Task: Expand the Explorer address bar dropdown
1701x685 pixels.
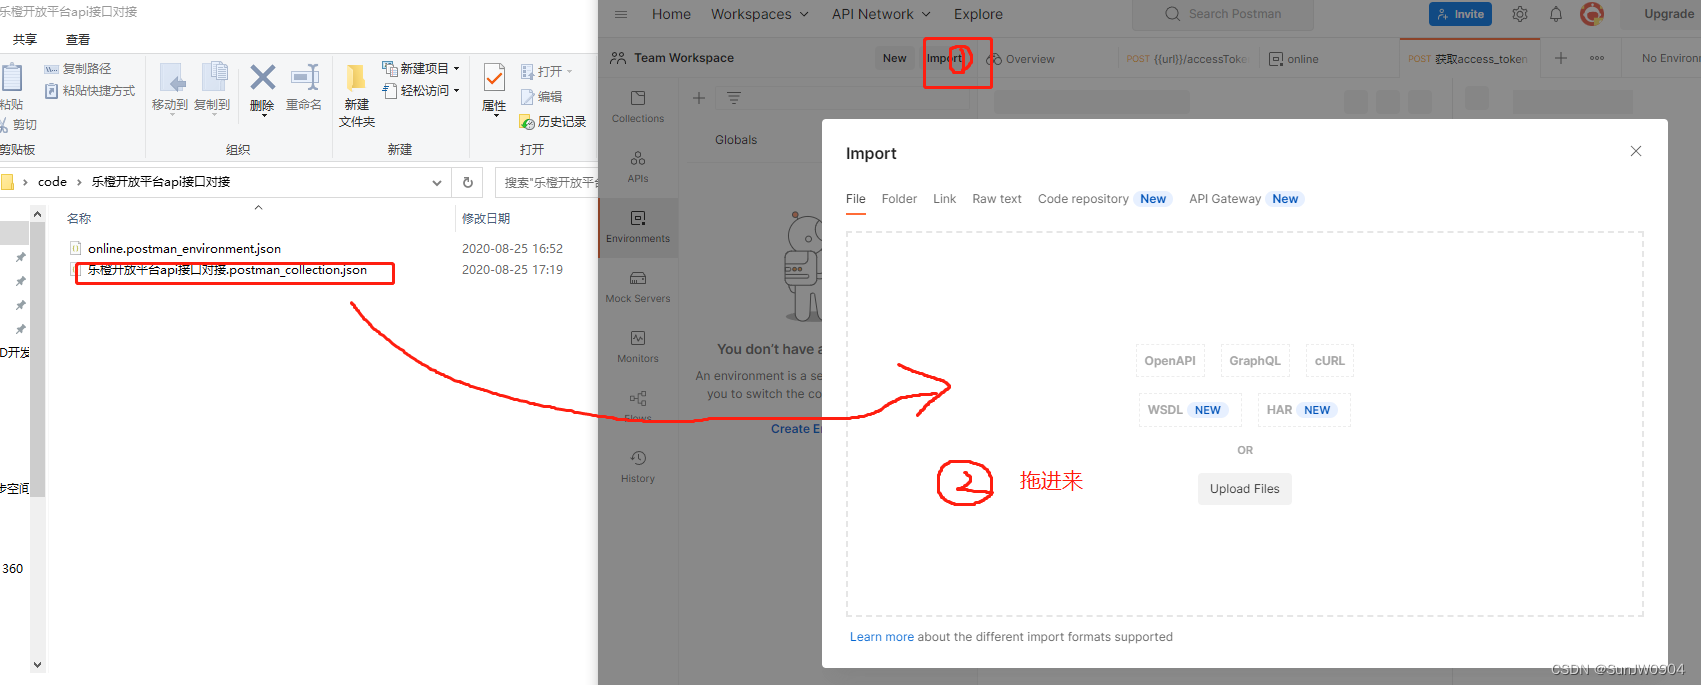Action: pyautogui.click(x=437, y=182)
